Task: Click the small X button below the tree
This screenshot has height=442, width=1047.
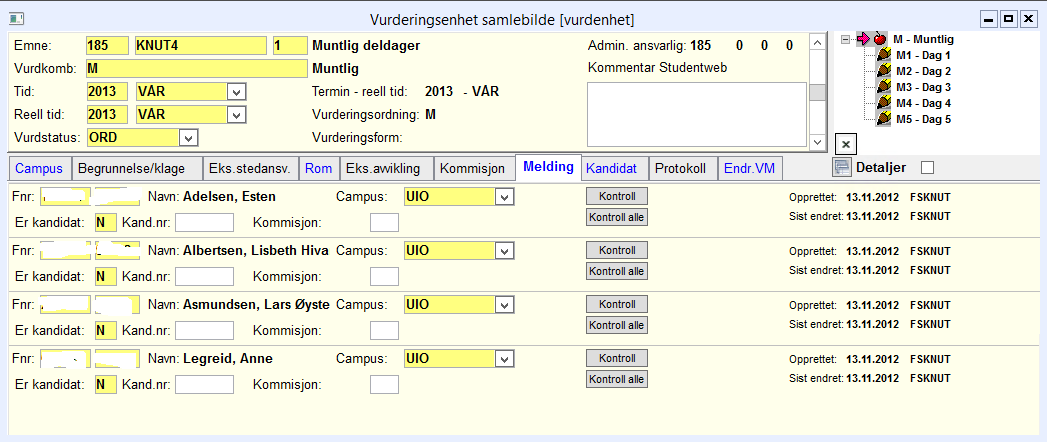Action: point(845,144)
